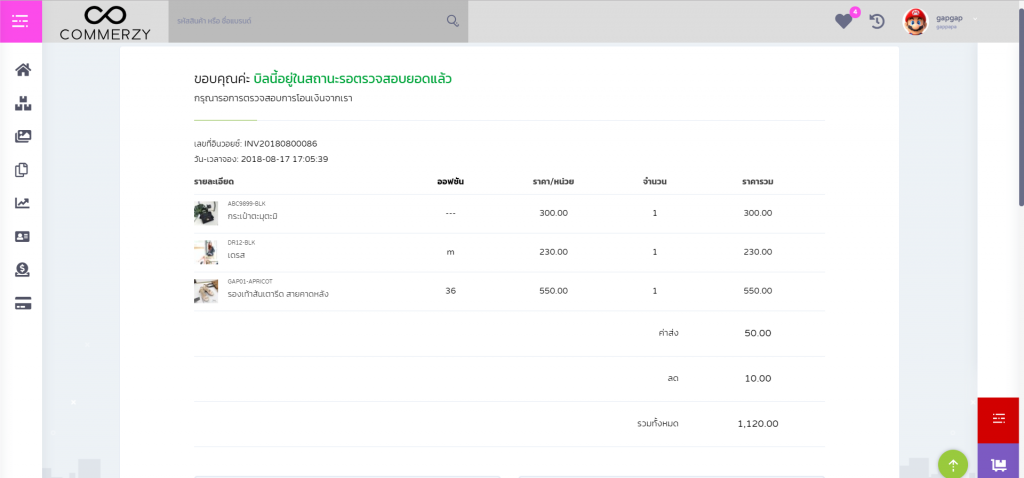
Task: Click the shoes thumbnail GAP01-APRICOT
Action: 206,291
